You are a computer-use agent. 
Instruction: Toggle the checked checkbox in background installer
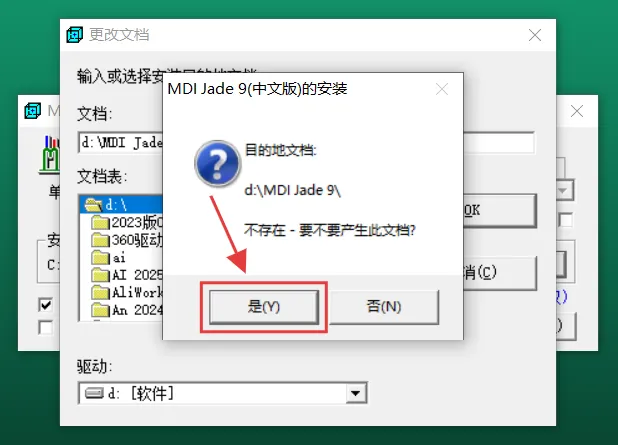46,304
